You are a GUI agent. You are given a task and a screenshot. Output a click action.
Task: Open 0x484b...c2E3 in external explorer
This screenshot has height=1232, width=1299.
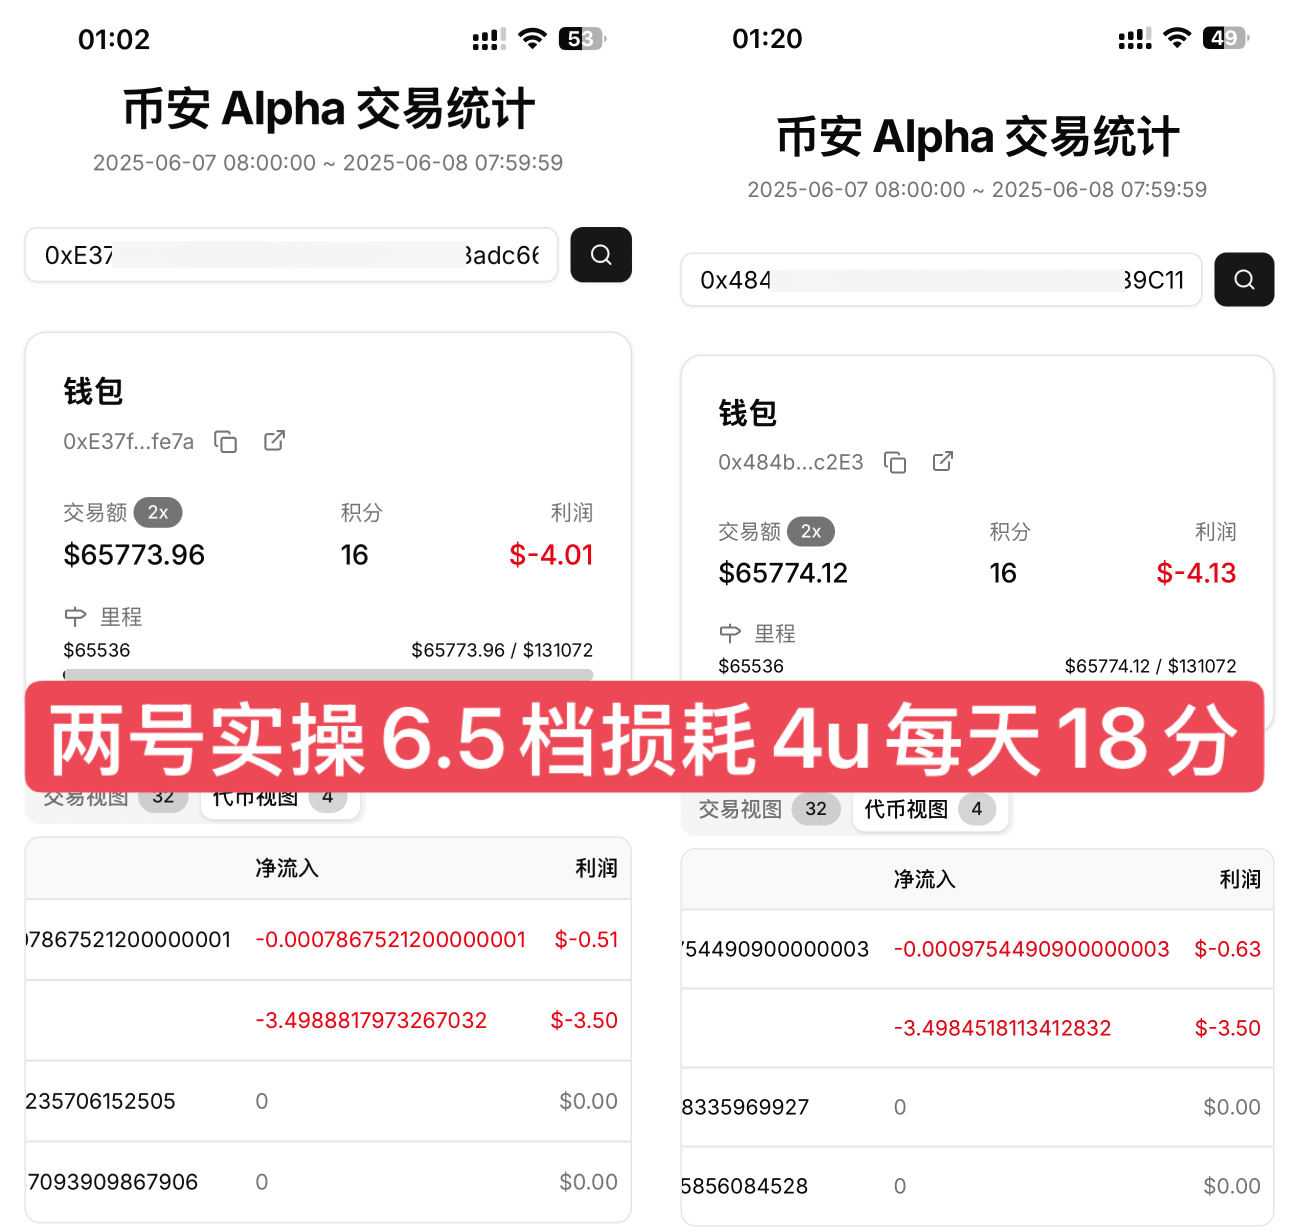[x=942, y=461]
